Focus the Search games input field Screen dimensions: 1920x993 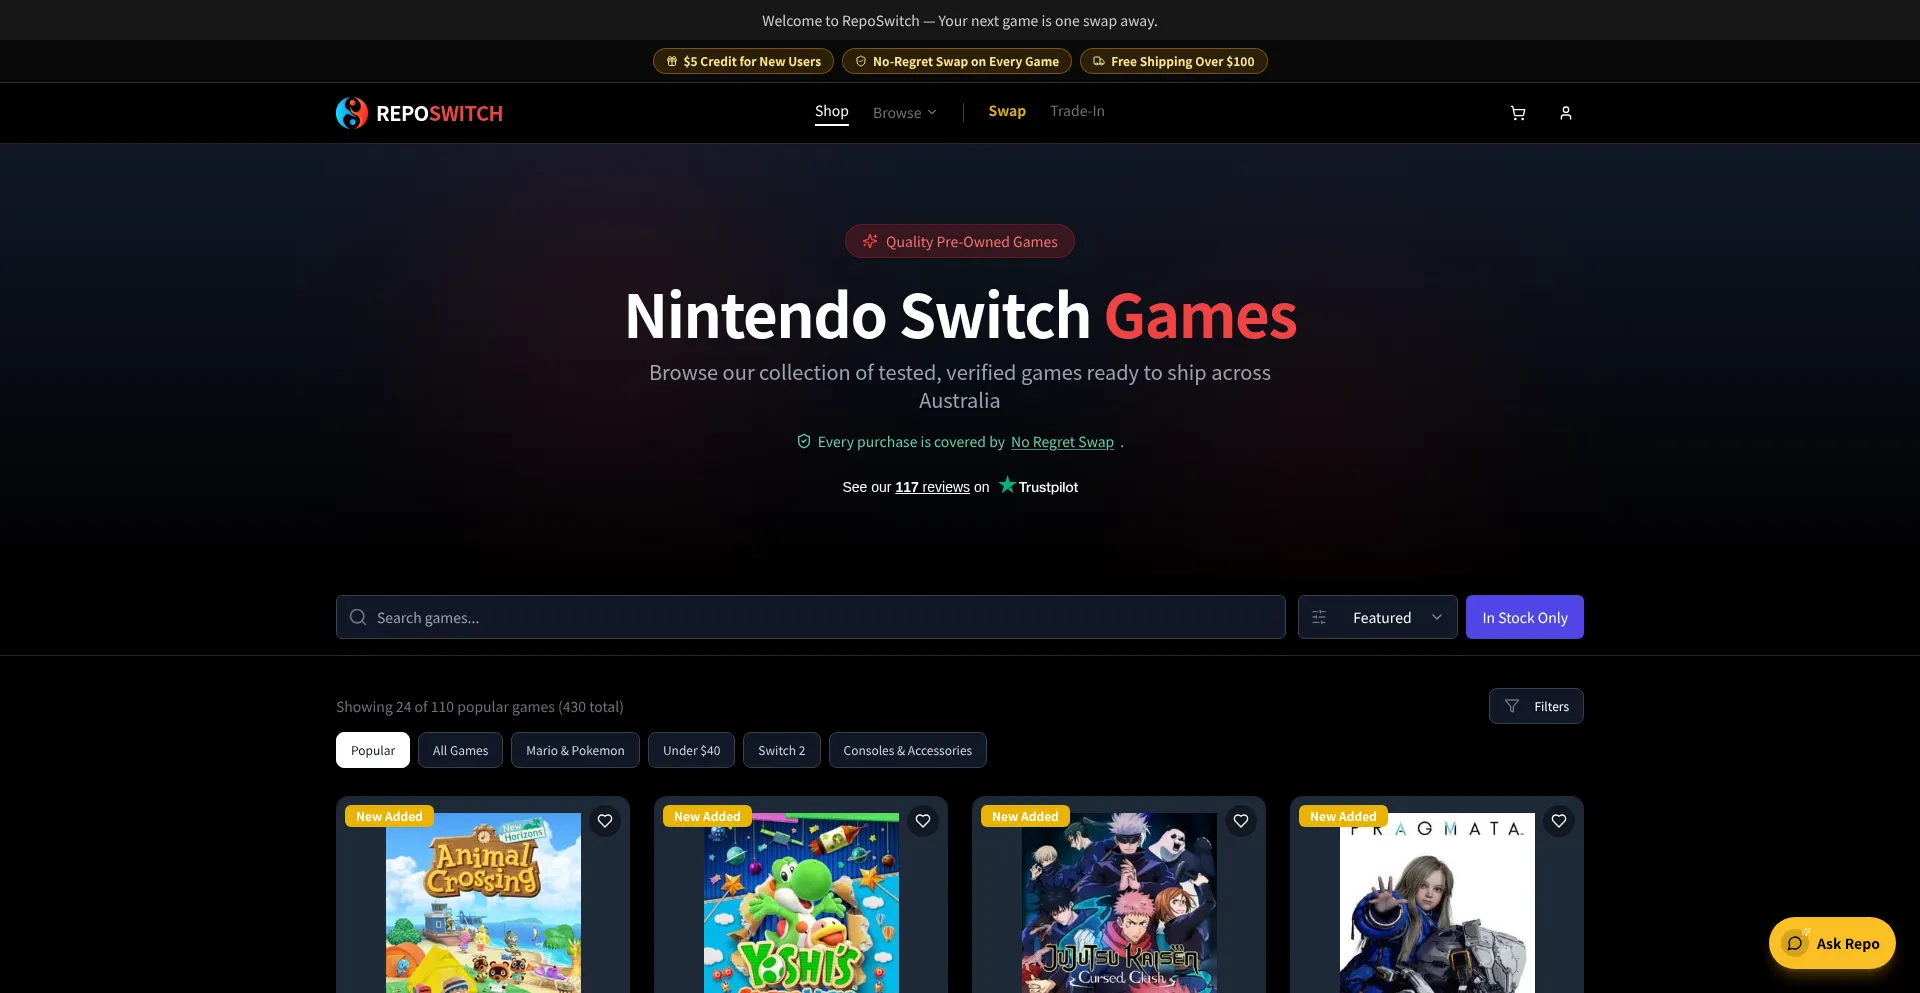pos(811,617)
